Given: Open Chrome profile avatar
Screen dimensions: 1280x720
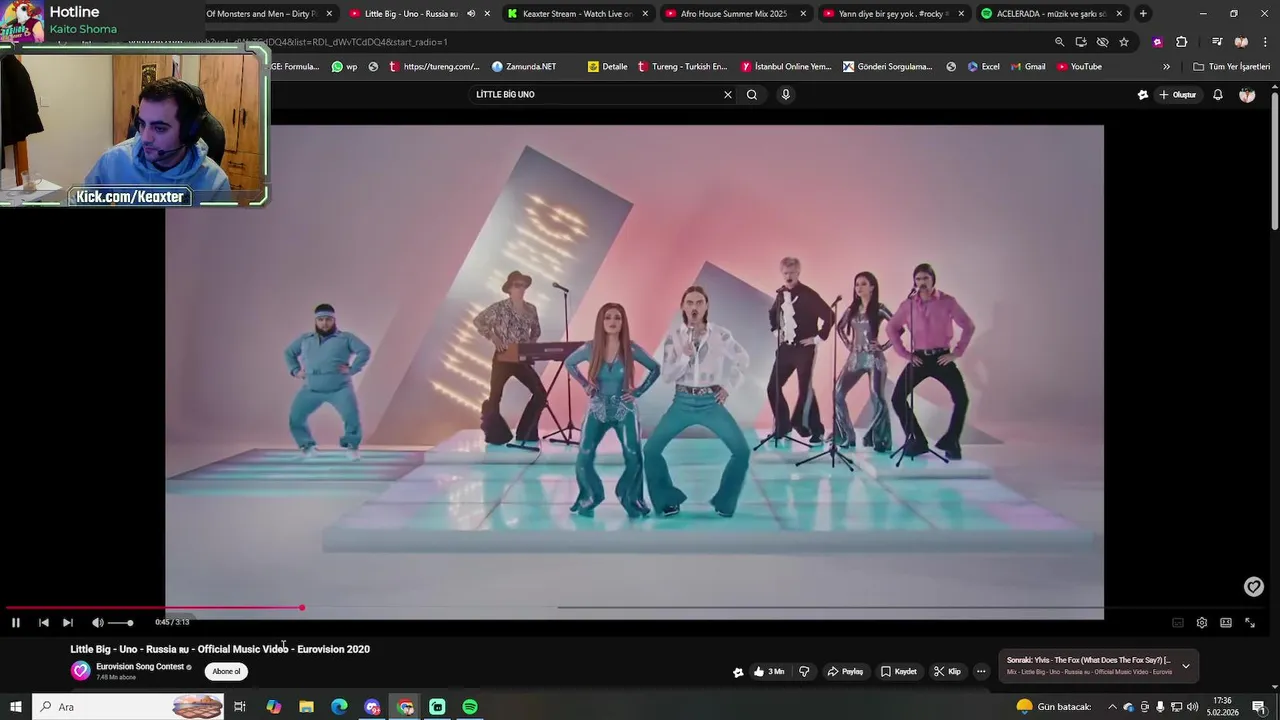Looking at the screenshot, I should coord(1241,42).
